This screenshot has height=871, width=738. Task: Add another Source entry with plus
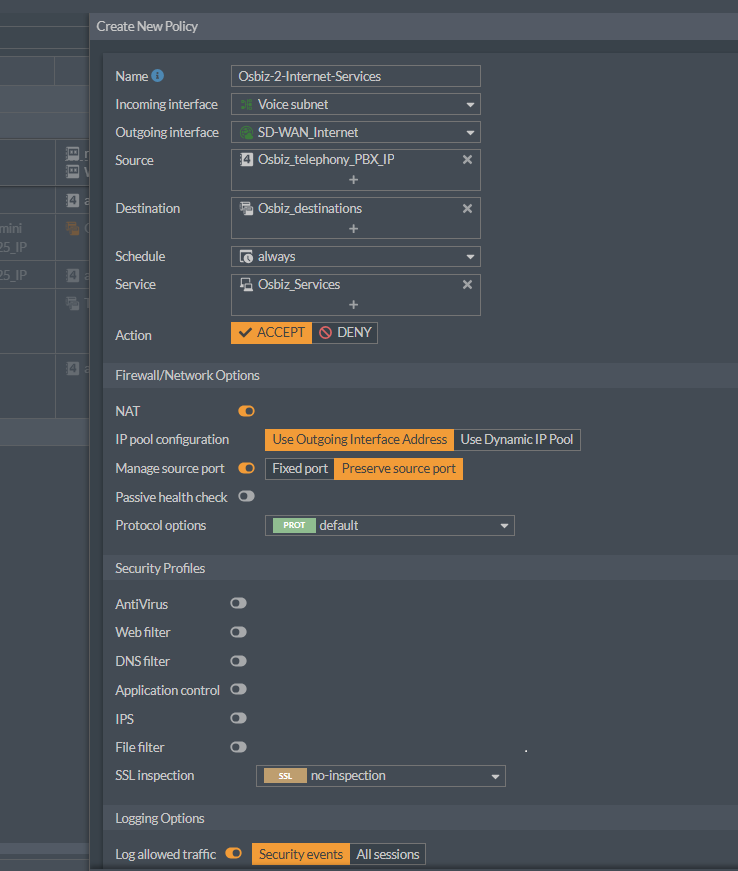tap(353, 180)
